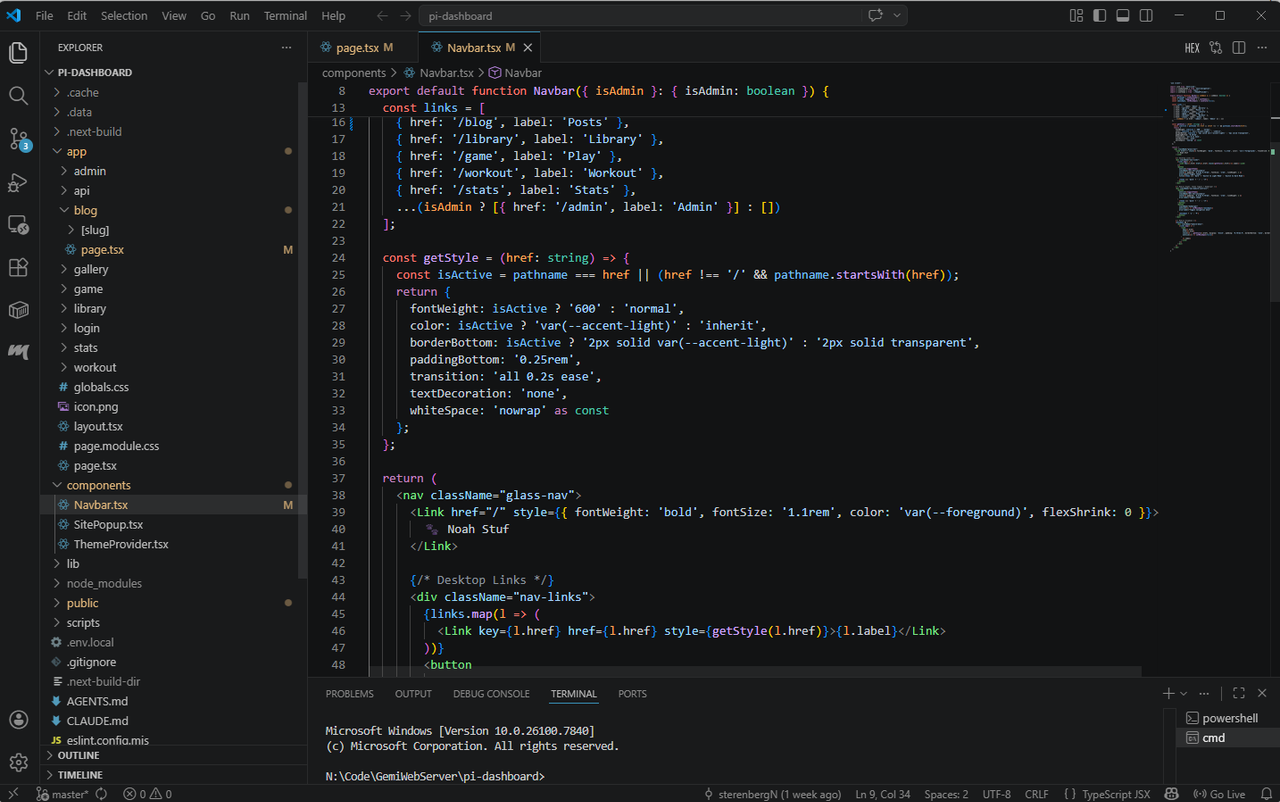Open the Extensions view
1280x802 pixels.
tap(18, 267)
